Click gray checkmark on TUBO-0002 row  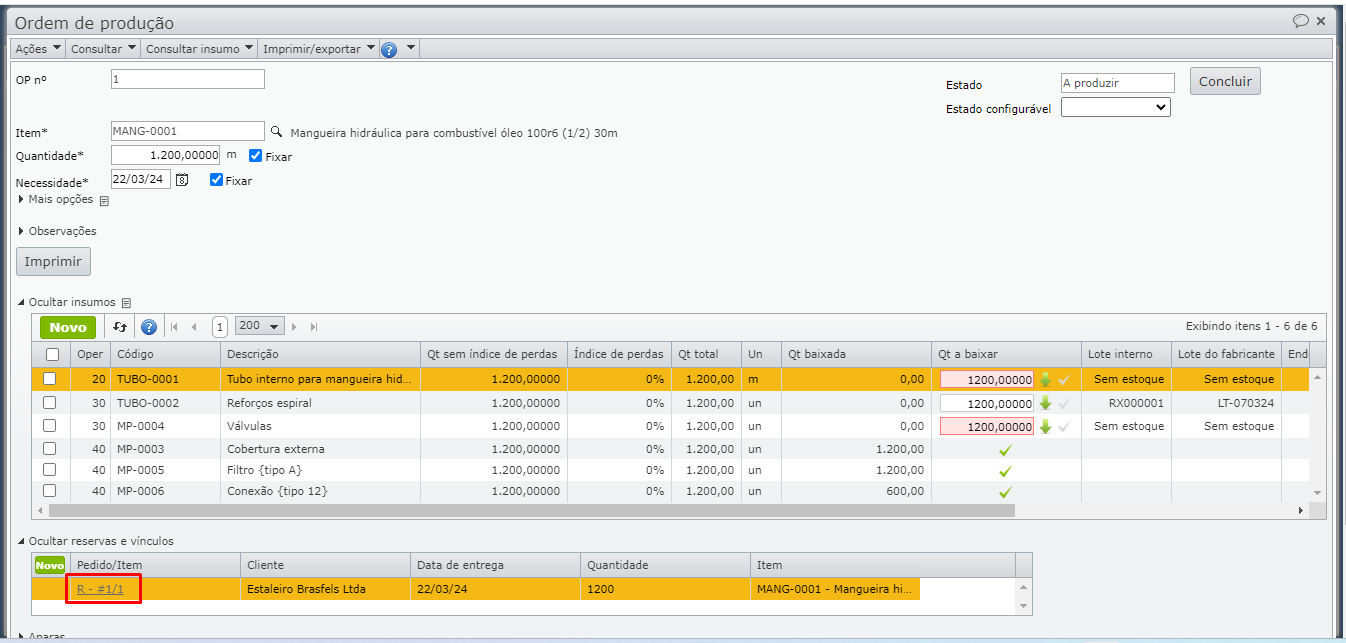coord(1064,403)
